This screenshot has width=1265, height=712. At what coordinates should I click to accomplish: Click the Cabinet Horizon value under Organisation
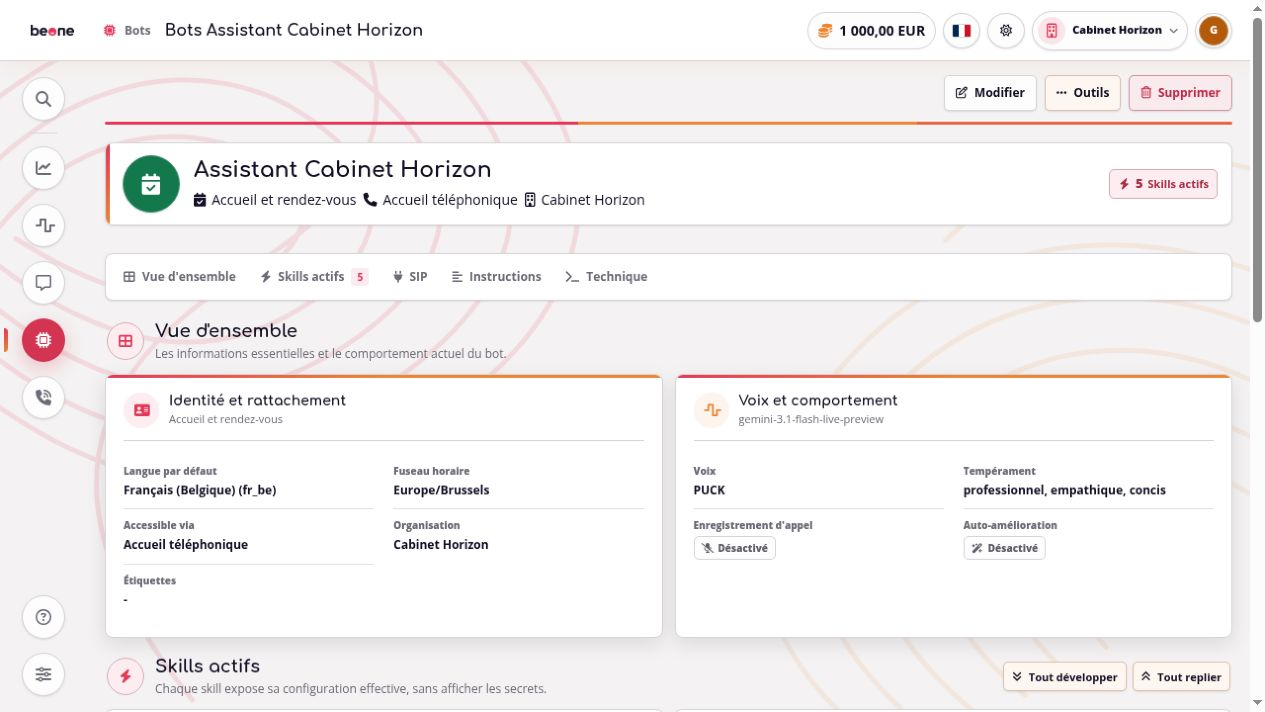441,545
